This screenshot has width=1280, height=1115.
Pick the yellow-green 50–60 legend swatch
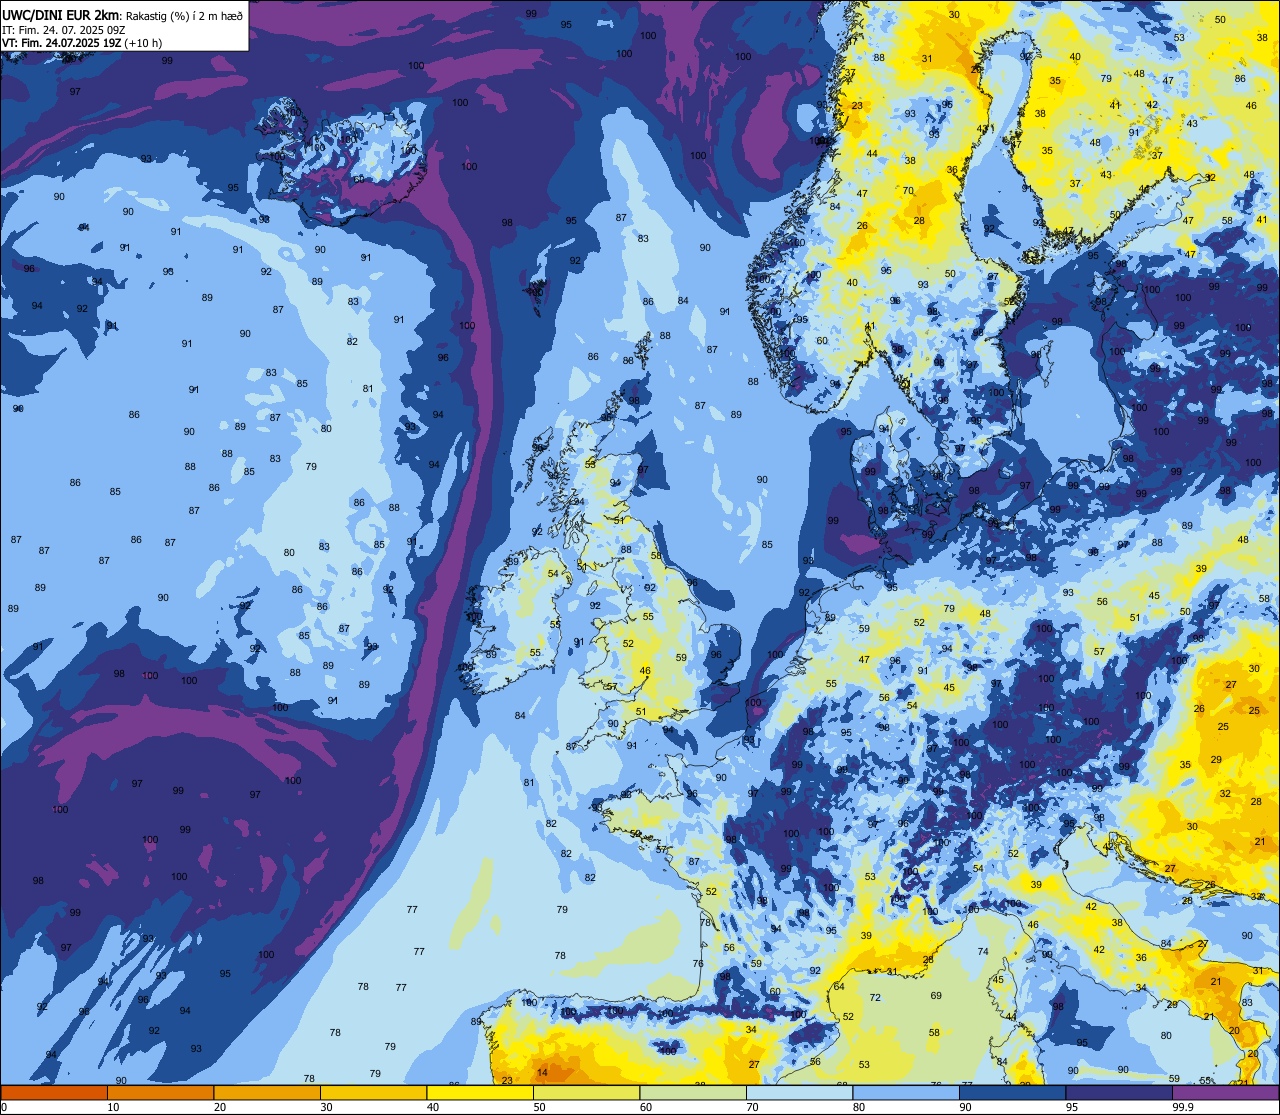coord(586,1092)
